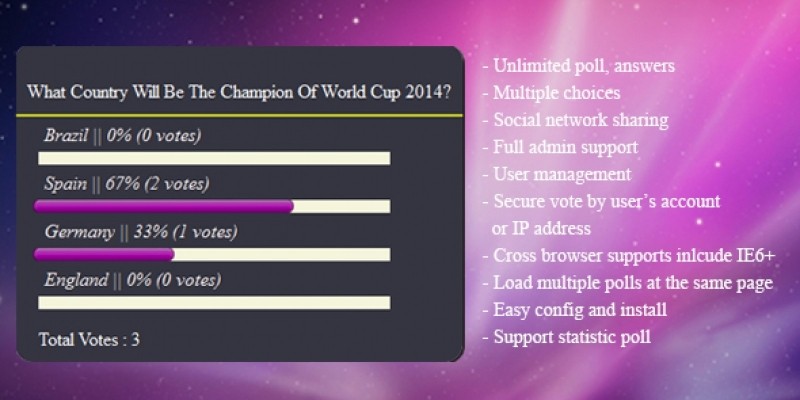Select the England answer label

132,280
